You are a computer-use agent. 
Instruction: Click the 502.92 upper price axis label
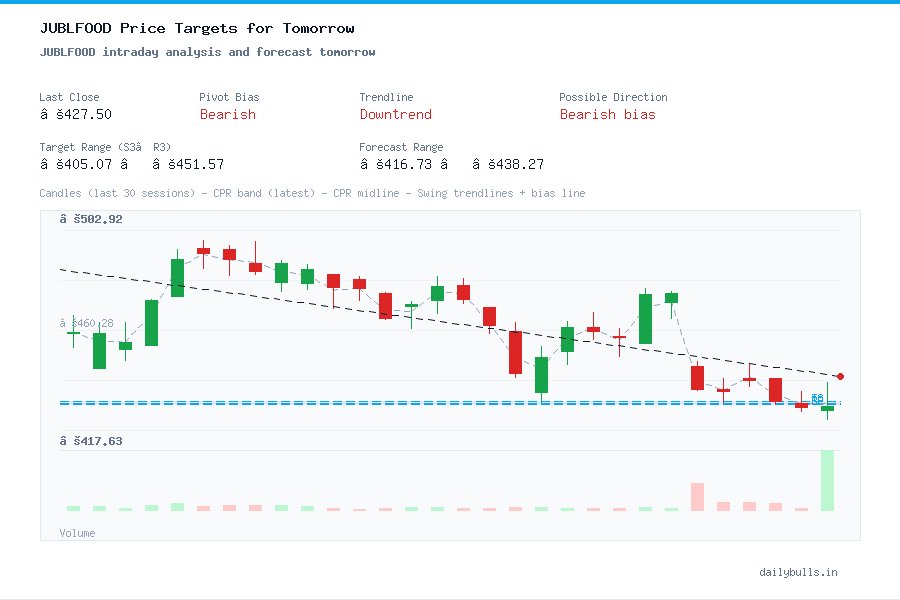[x=91, y=219]
